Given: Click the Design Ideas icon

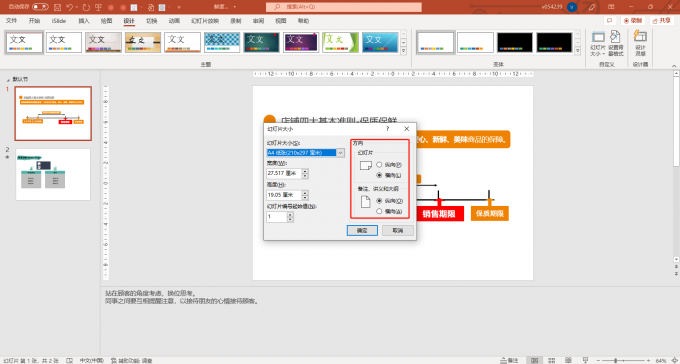Looking at the screenshot, I should pos(640,44).
